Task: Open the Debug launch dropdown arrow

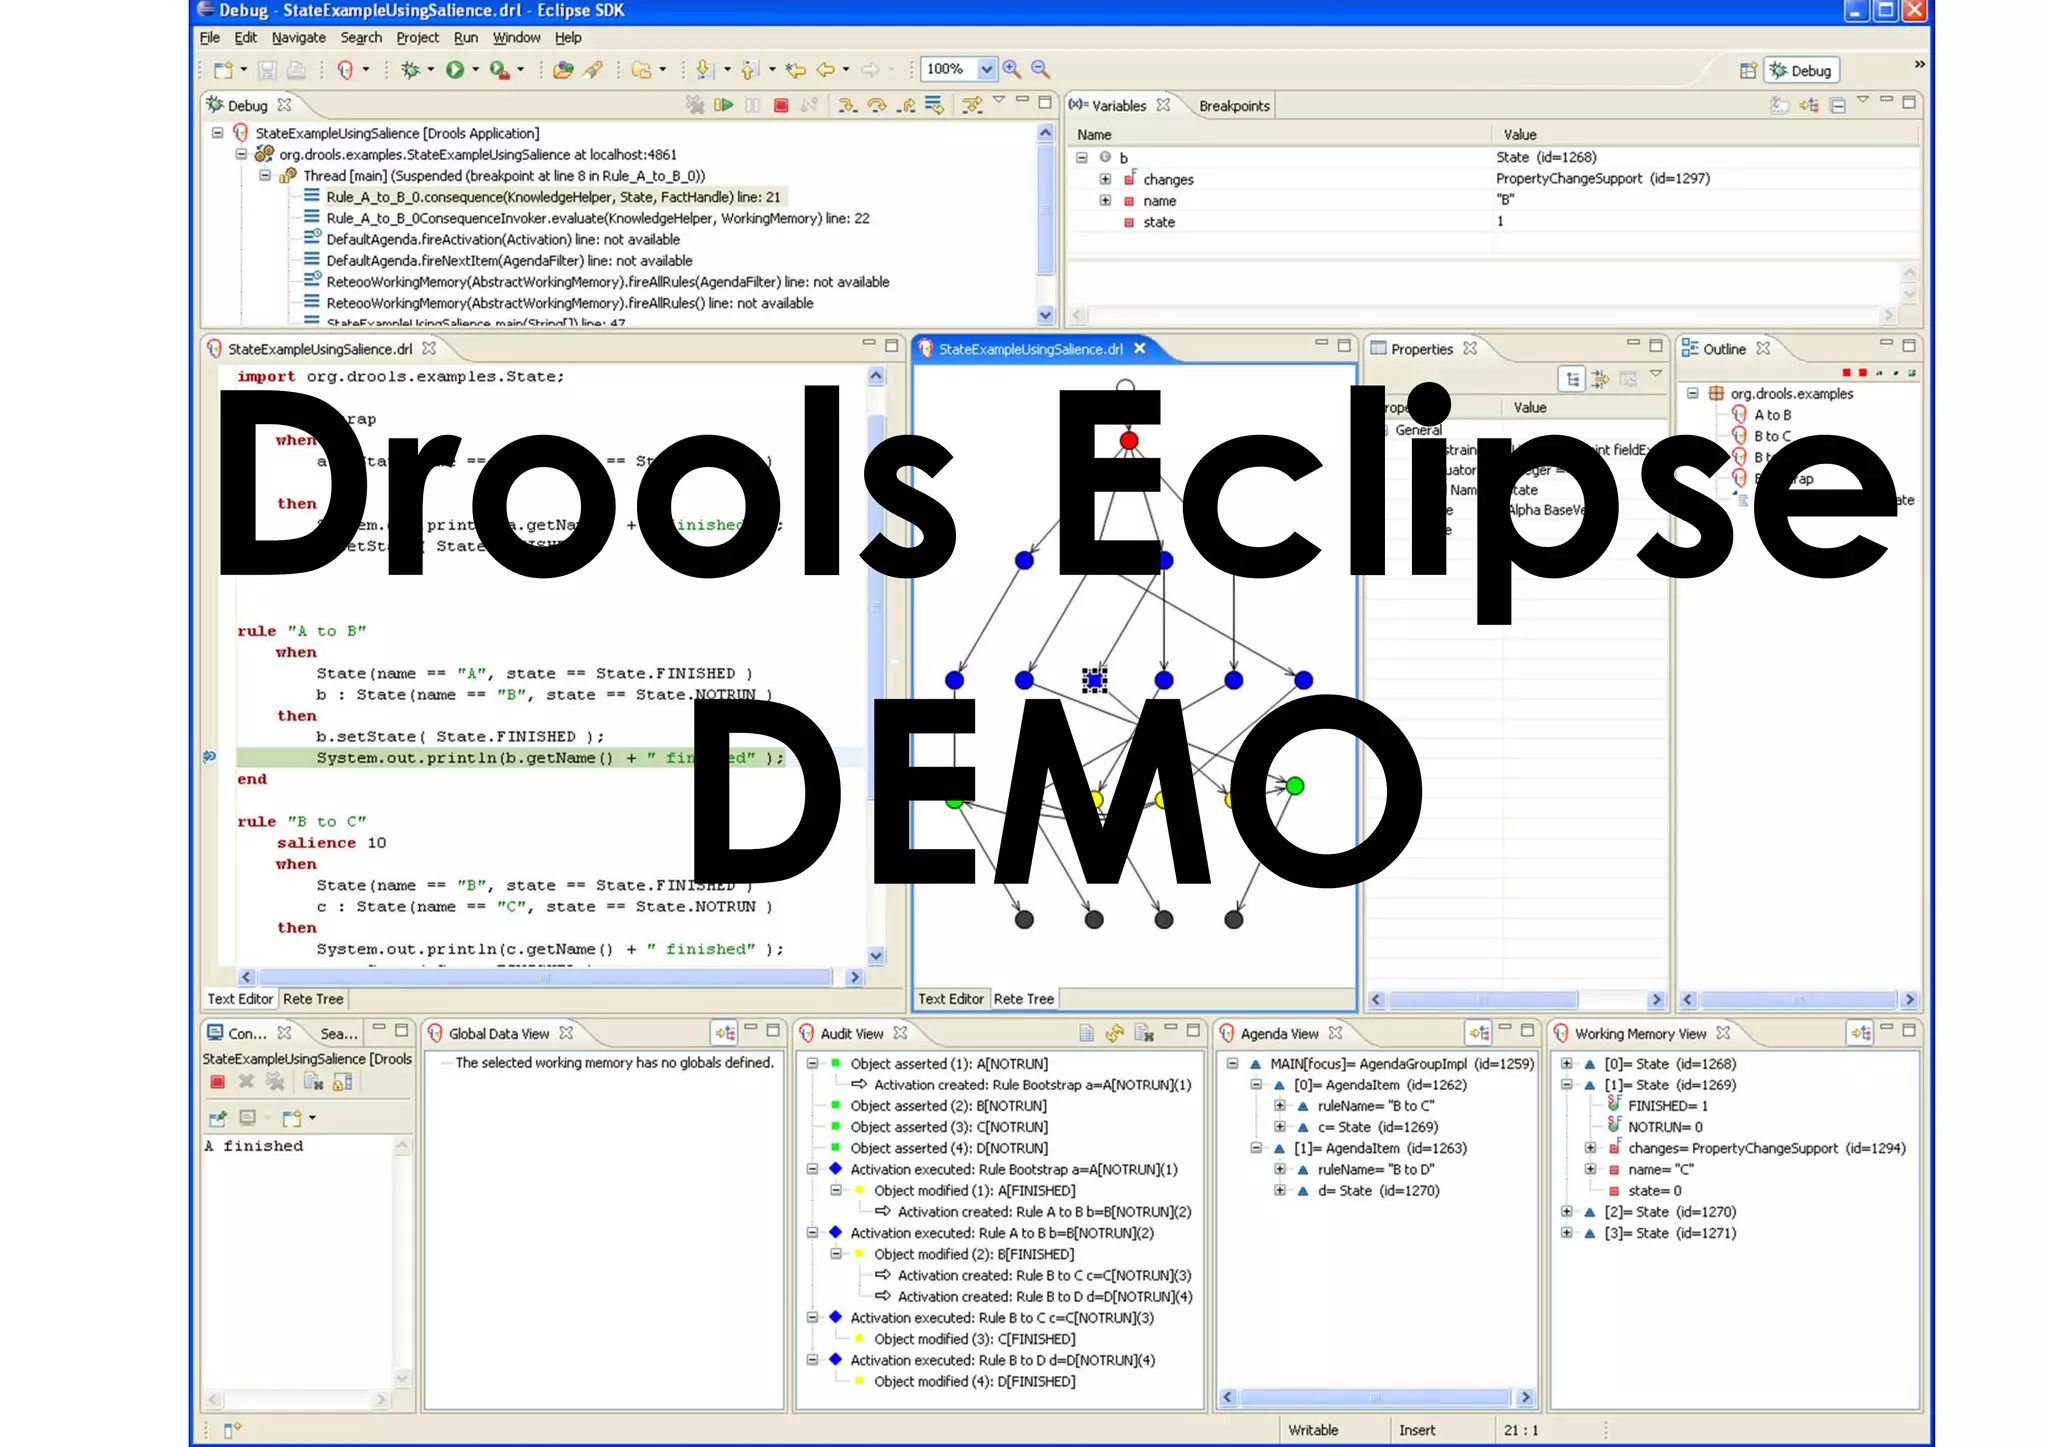Action: click(x=431, y=70)
